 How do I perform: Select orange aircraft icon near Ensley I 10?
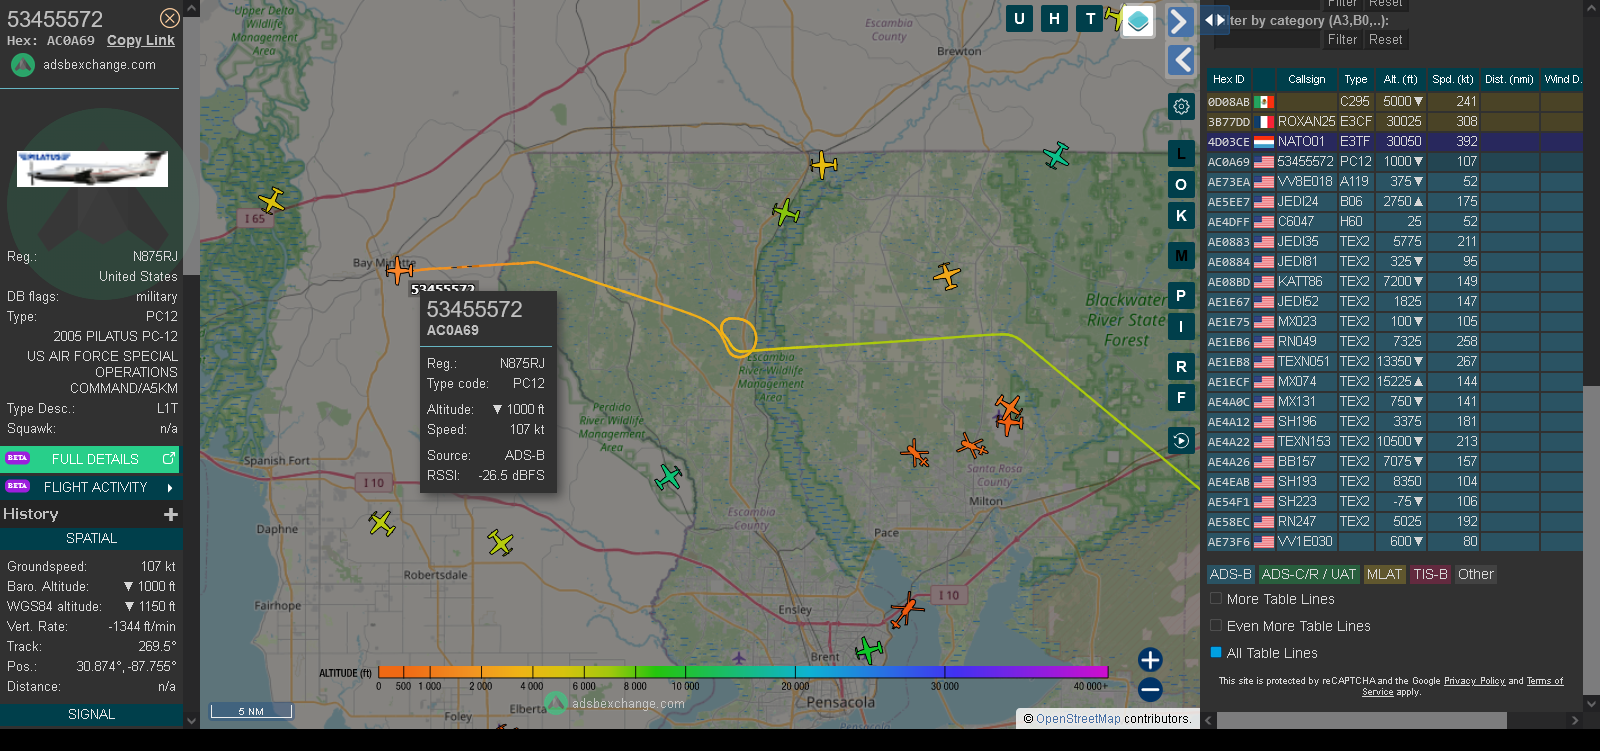click(x=906, y=609)
